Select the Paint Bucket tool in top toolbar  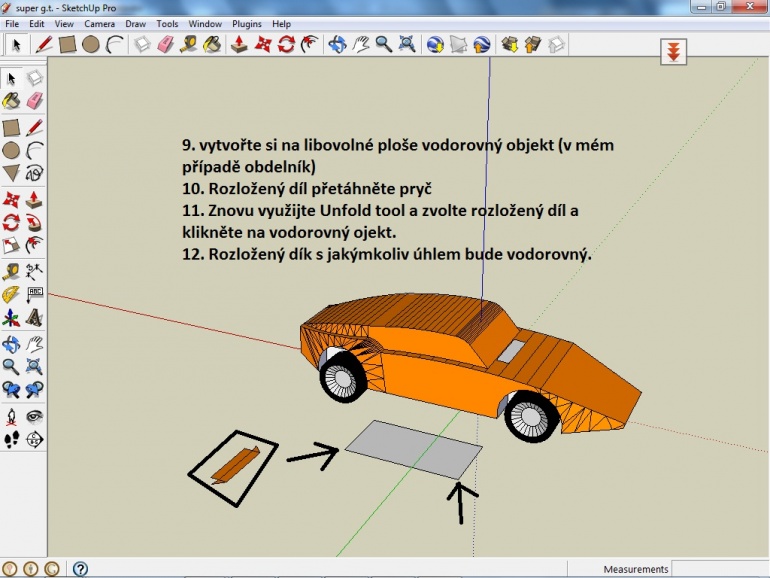point(212,45)
